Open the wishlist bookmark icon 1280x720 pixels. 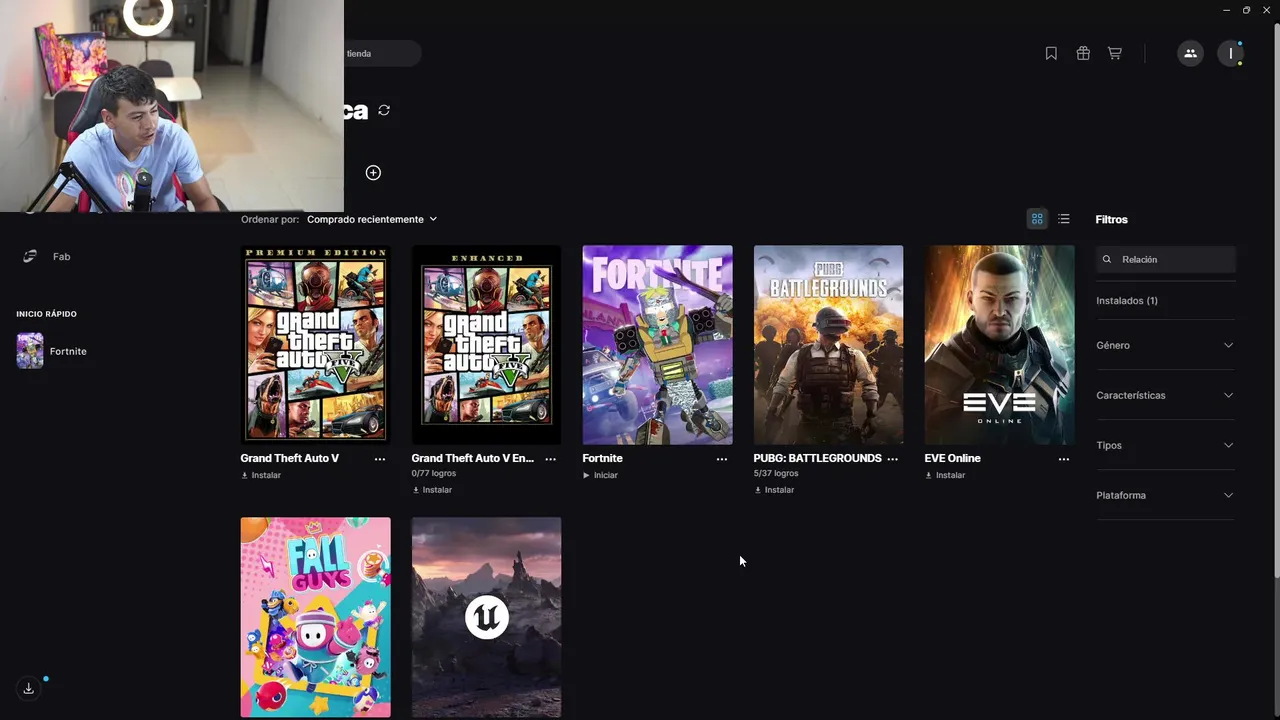(1051, 54)
